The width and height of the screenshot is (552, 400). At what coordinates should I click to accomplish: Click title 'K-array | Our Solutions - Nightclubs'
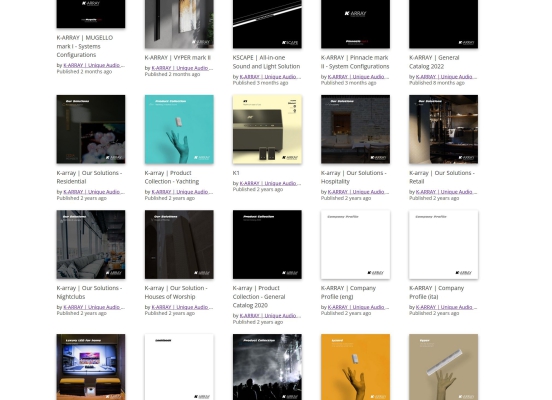89,292
